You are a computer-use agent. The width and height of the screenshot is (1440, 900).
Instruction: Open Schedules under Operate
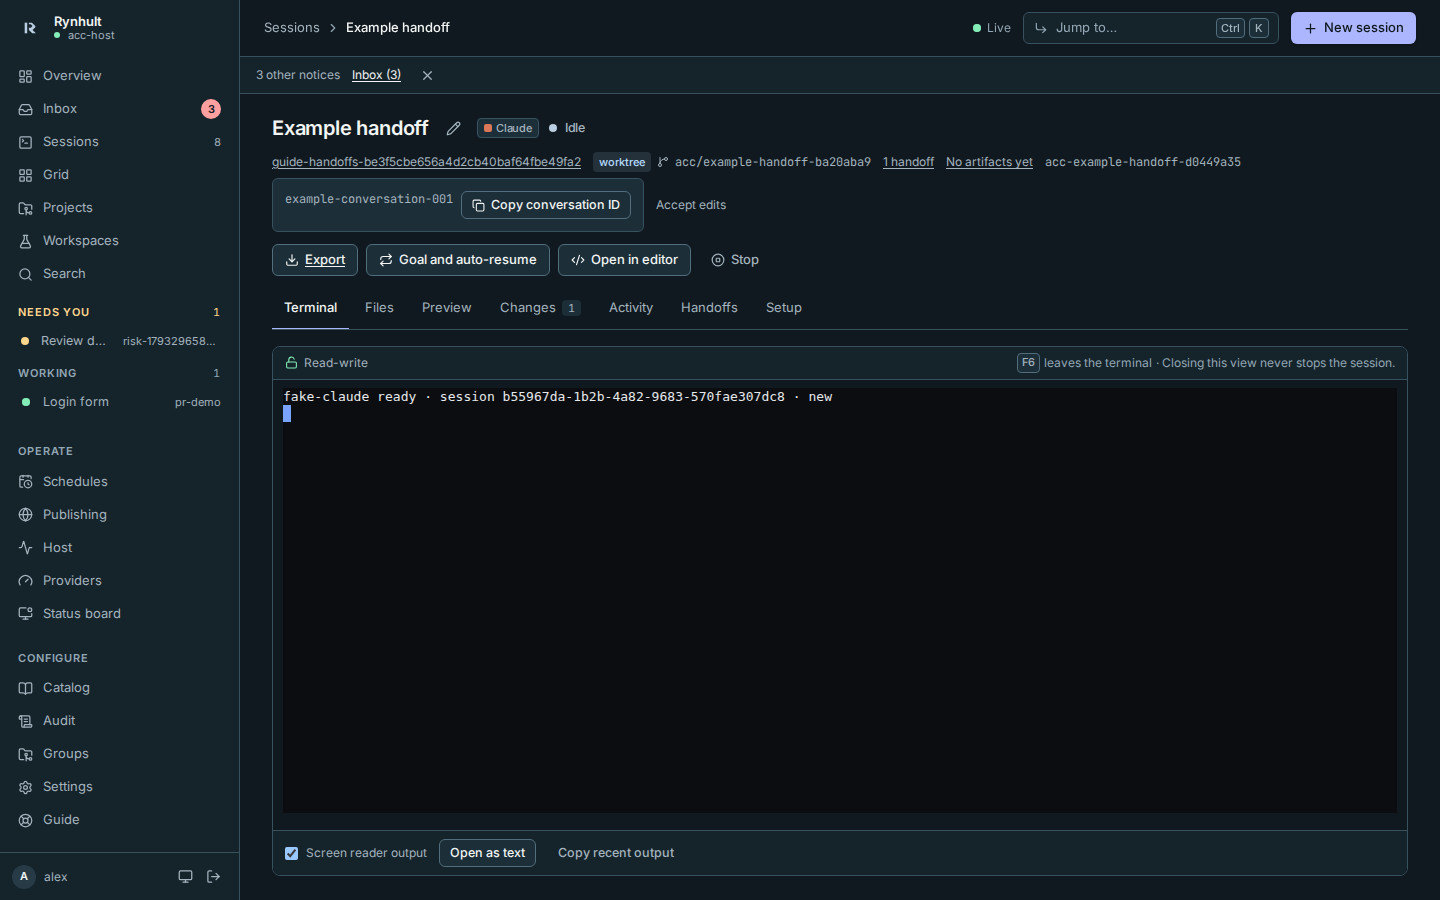(119, 482)
